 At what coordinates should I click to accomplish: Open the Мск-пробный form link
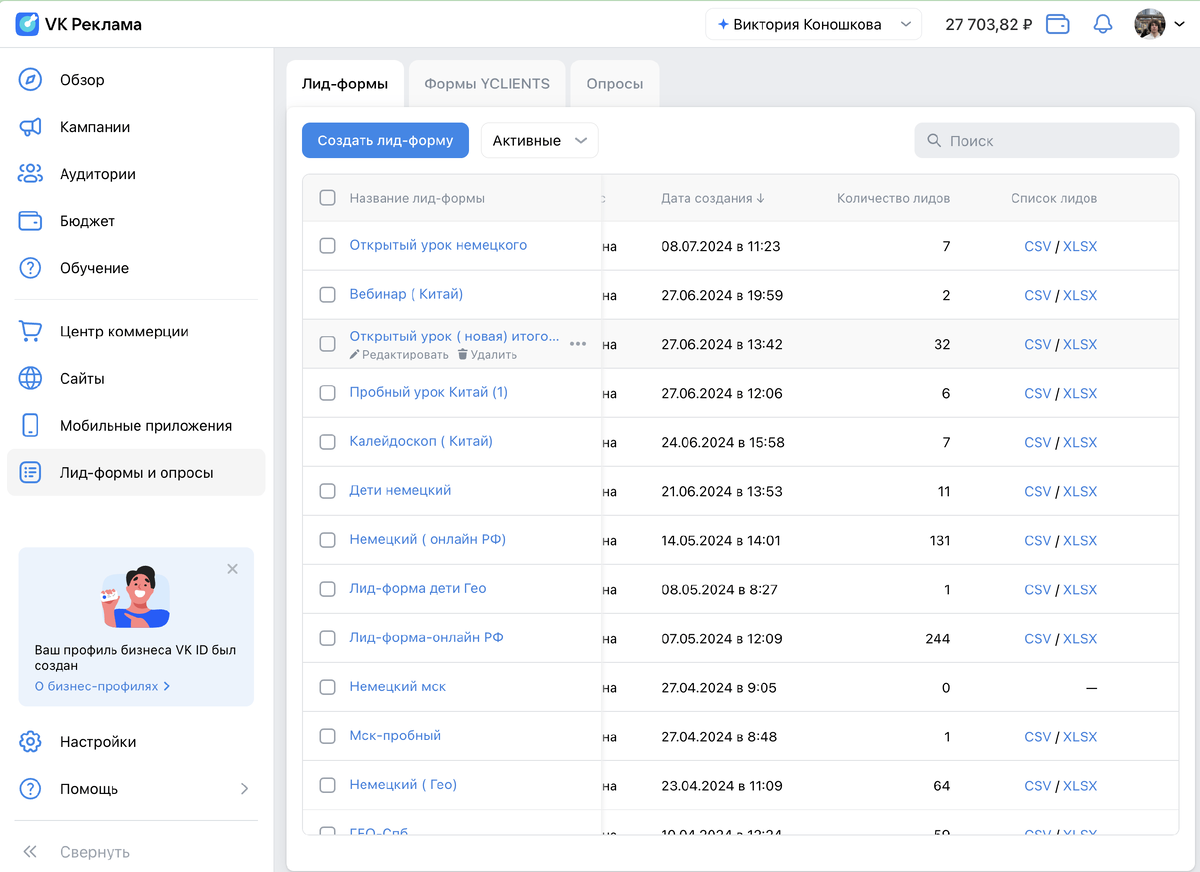pos(395,735)
